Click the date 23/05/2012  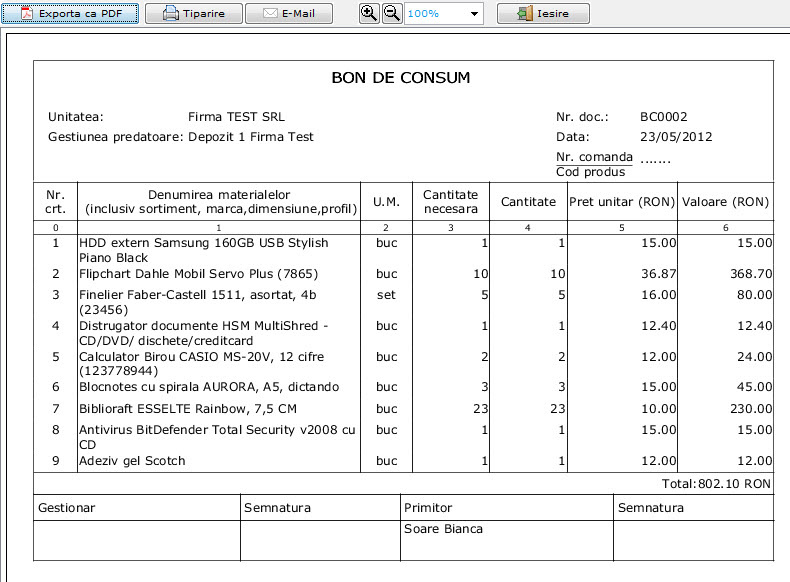(x=676, y=137)
